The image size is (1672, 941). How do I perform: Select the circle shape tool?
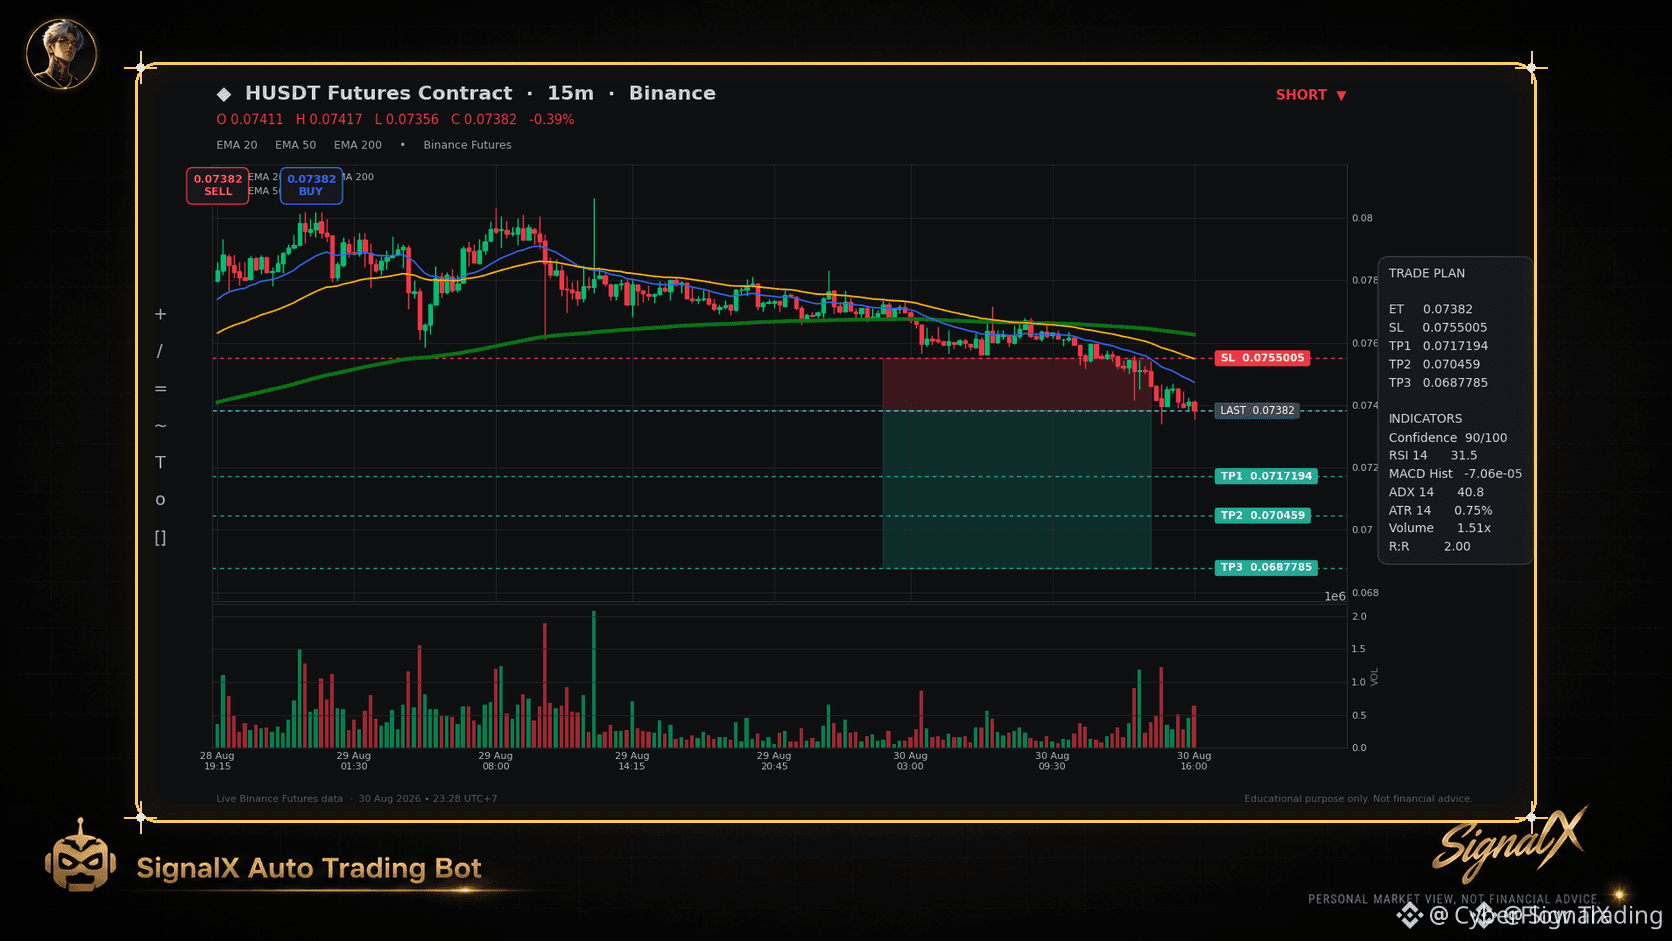pyautogui.click(x=160, y=500)
